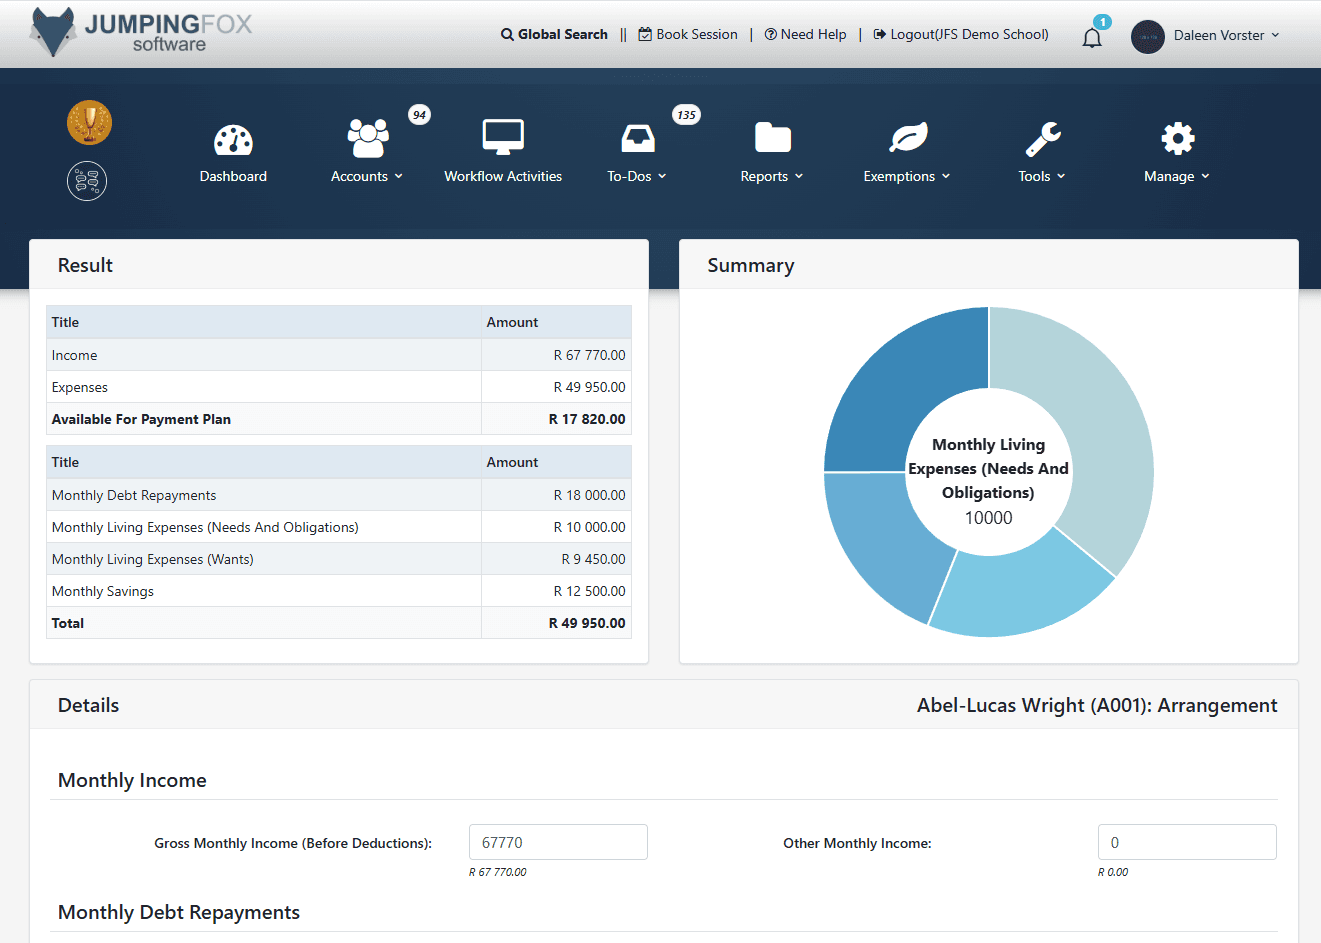Click the Other Monthly Income input field
The width and height of the screenshot is (1321, 943).
click(1187, 842)
